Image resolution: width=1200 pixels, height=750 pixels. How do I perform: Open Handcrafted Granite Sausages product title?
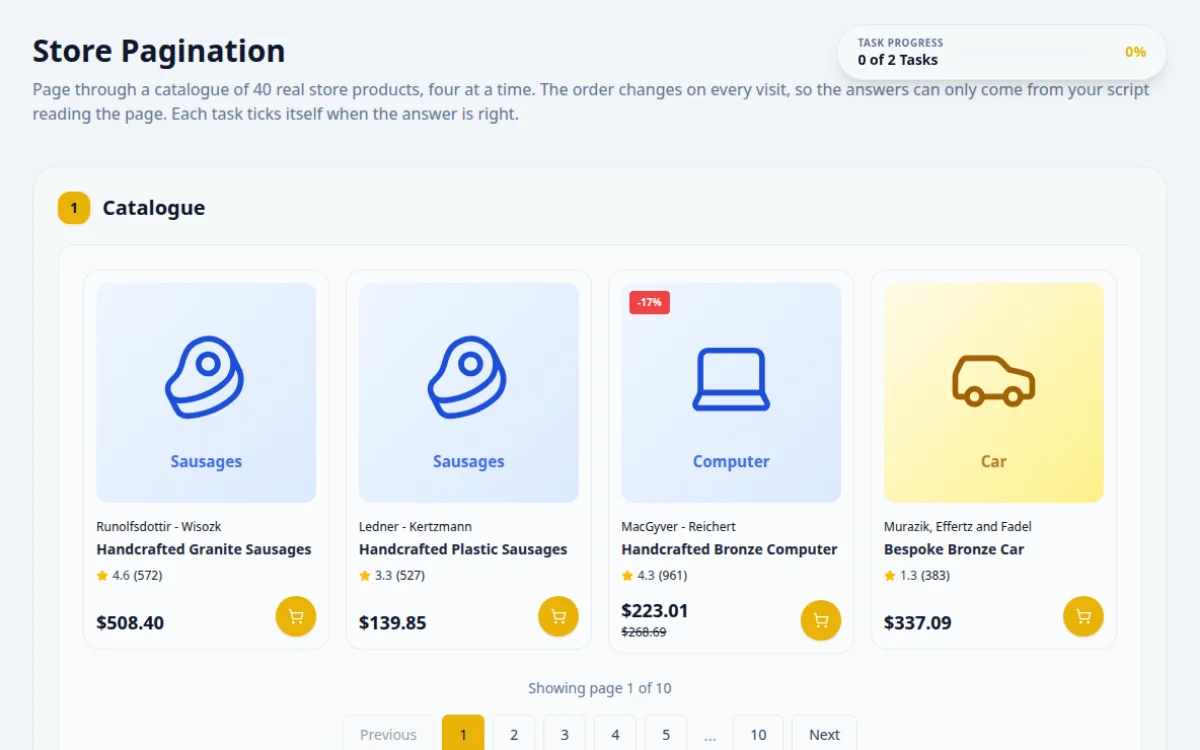pos(204,549)
